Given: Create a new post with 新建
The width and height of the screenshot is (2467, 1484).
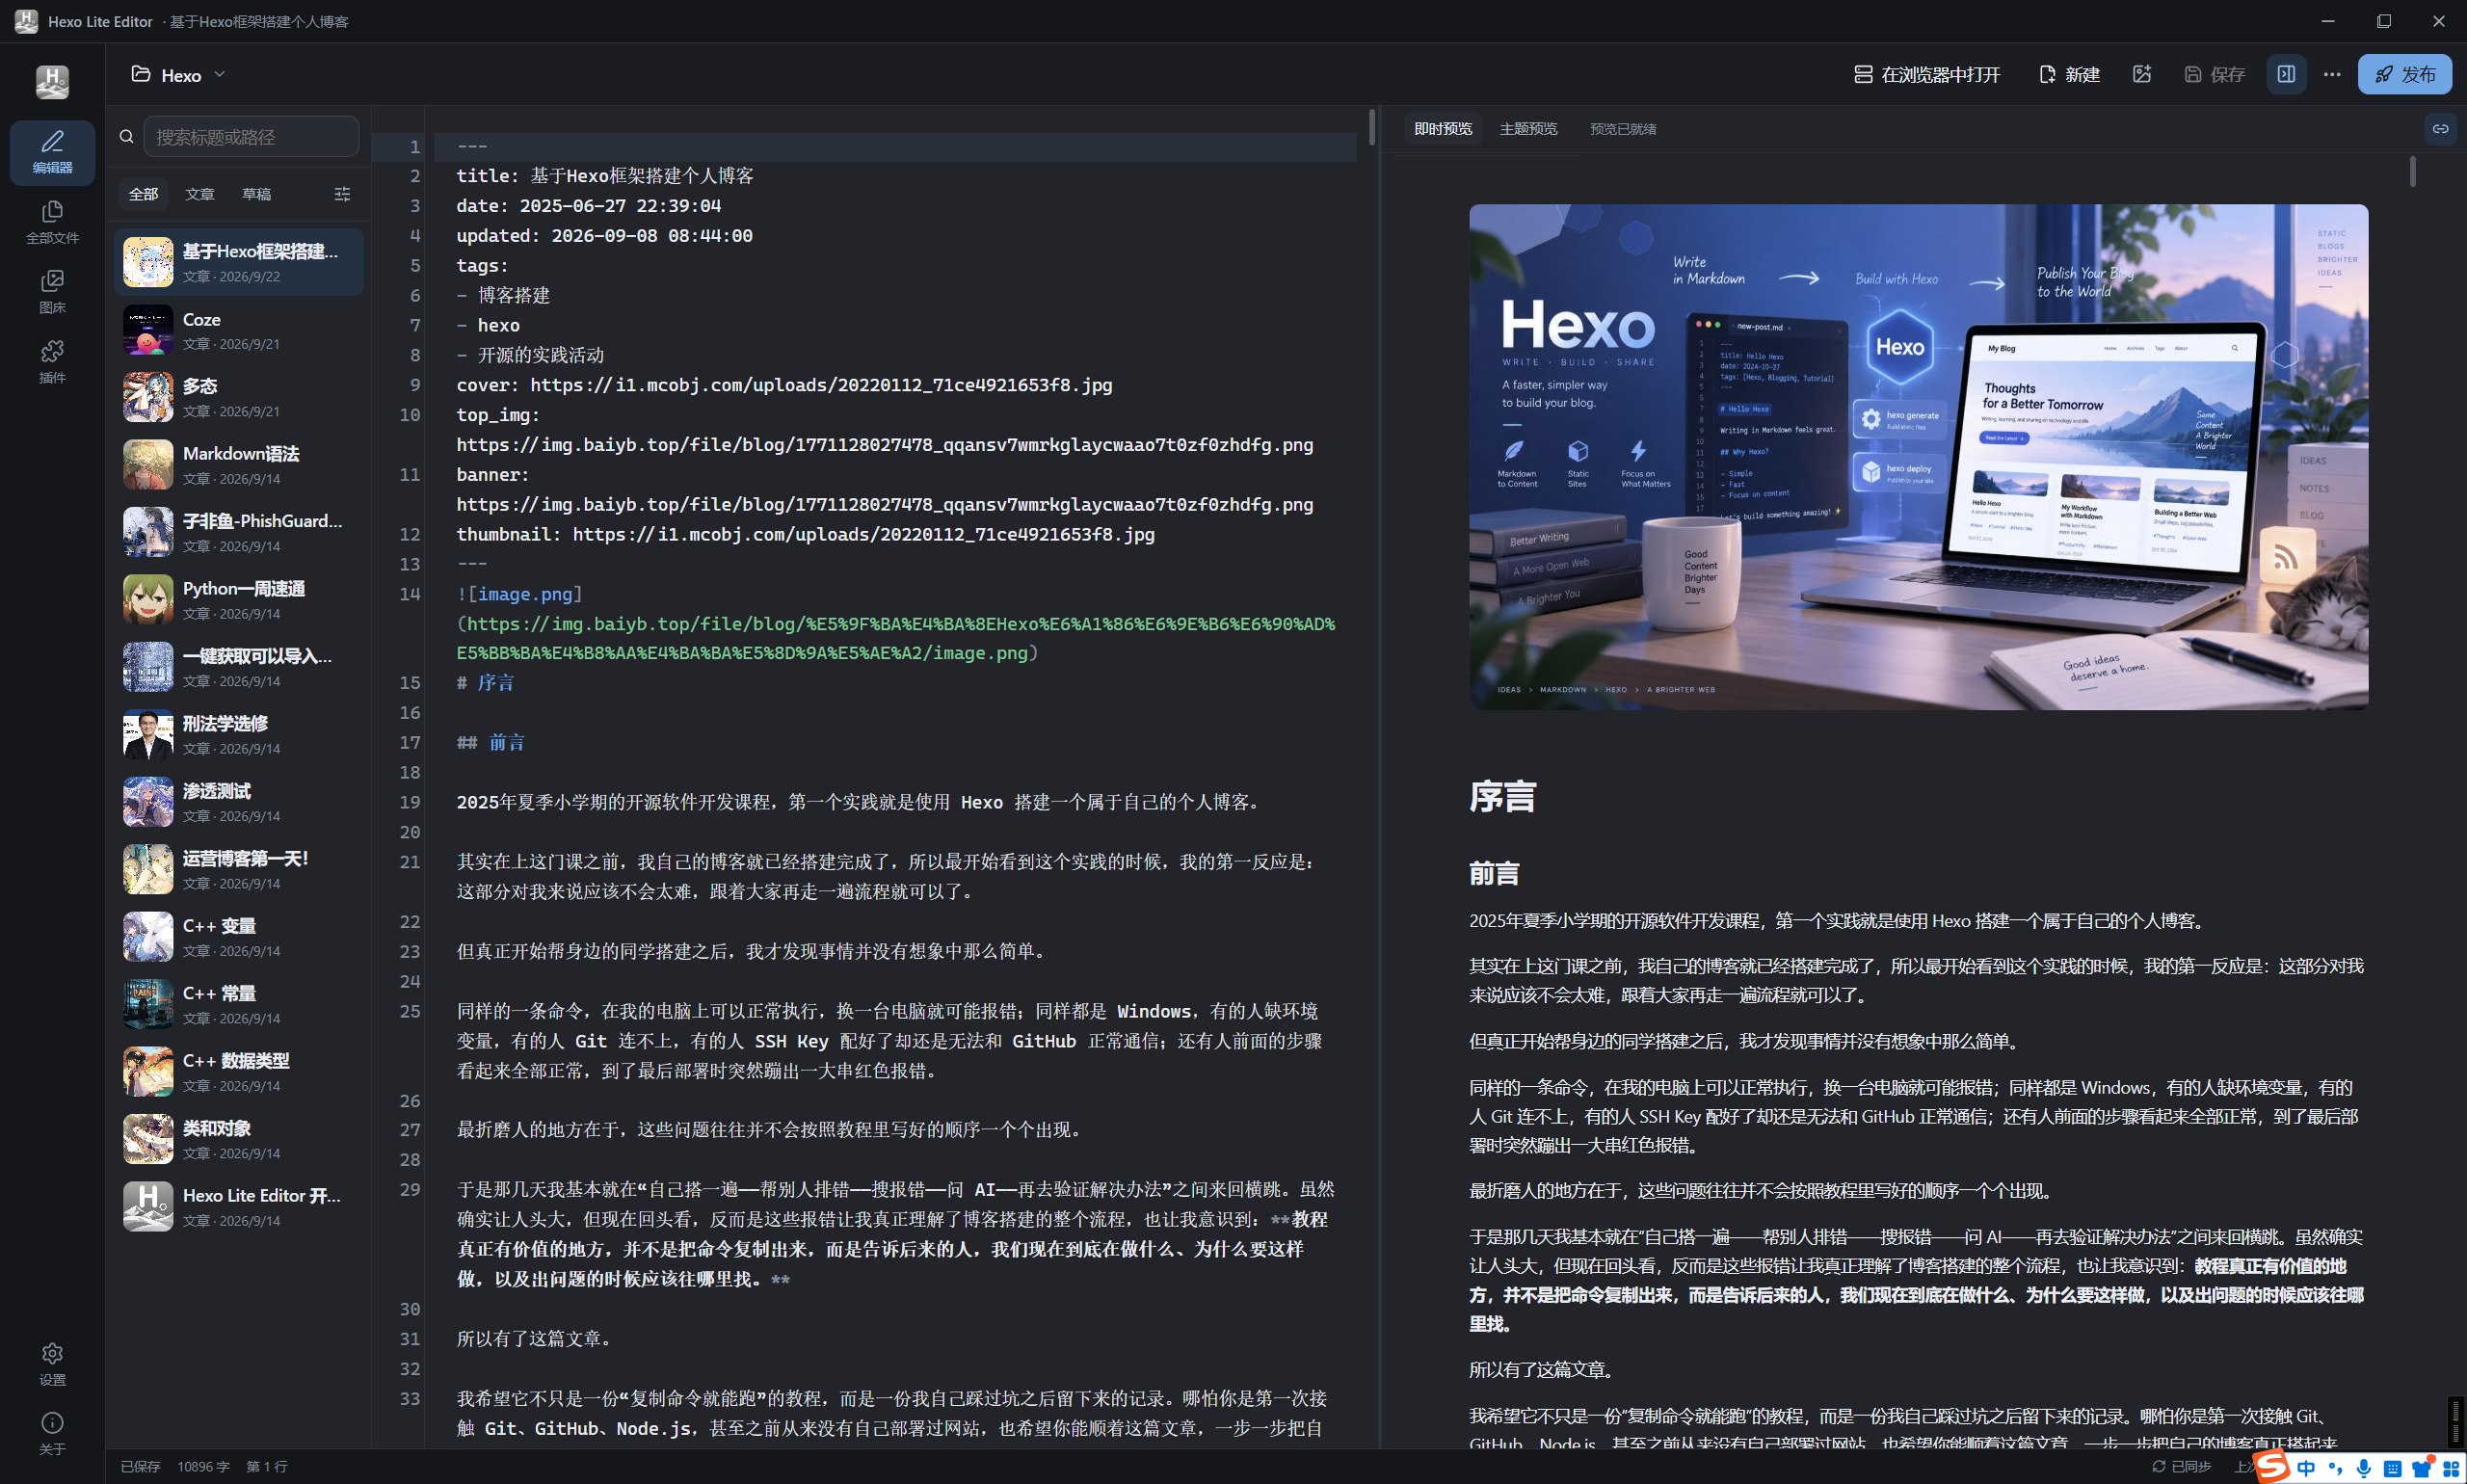Looking at the screenshot, I should click(2069, 75).
